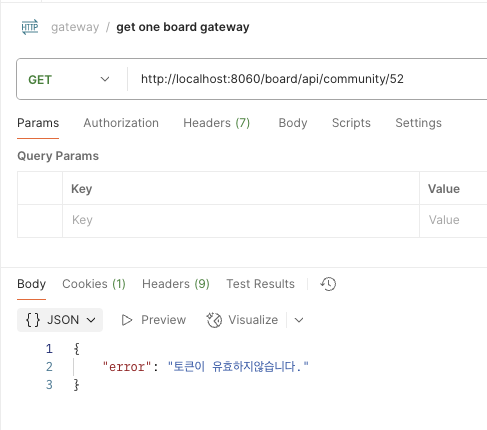Screen dimensions: 487x430
Task: Select the request name 'get one board gateway'
Action: point(183,27)
